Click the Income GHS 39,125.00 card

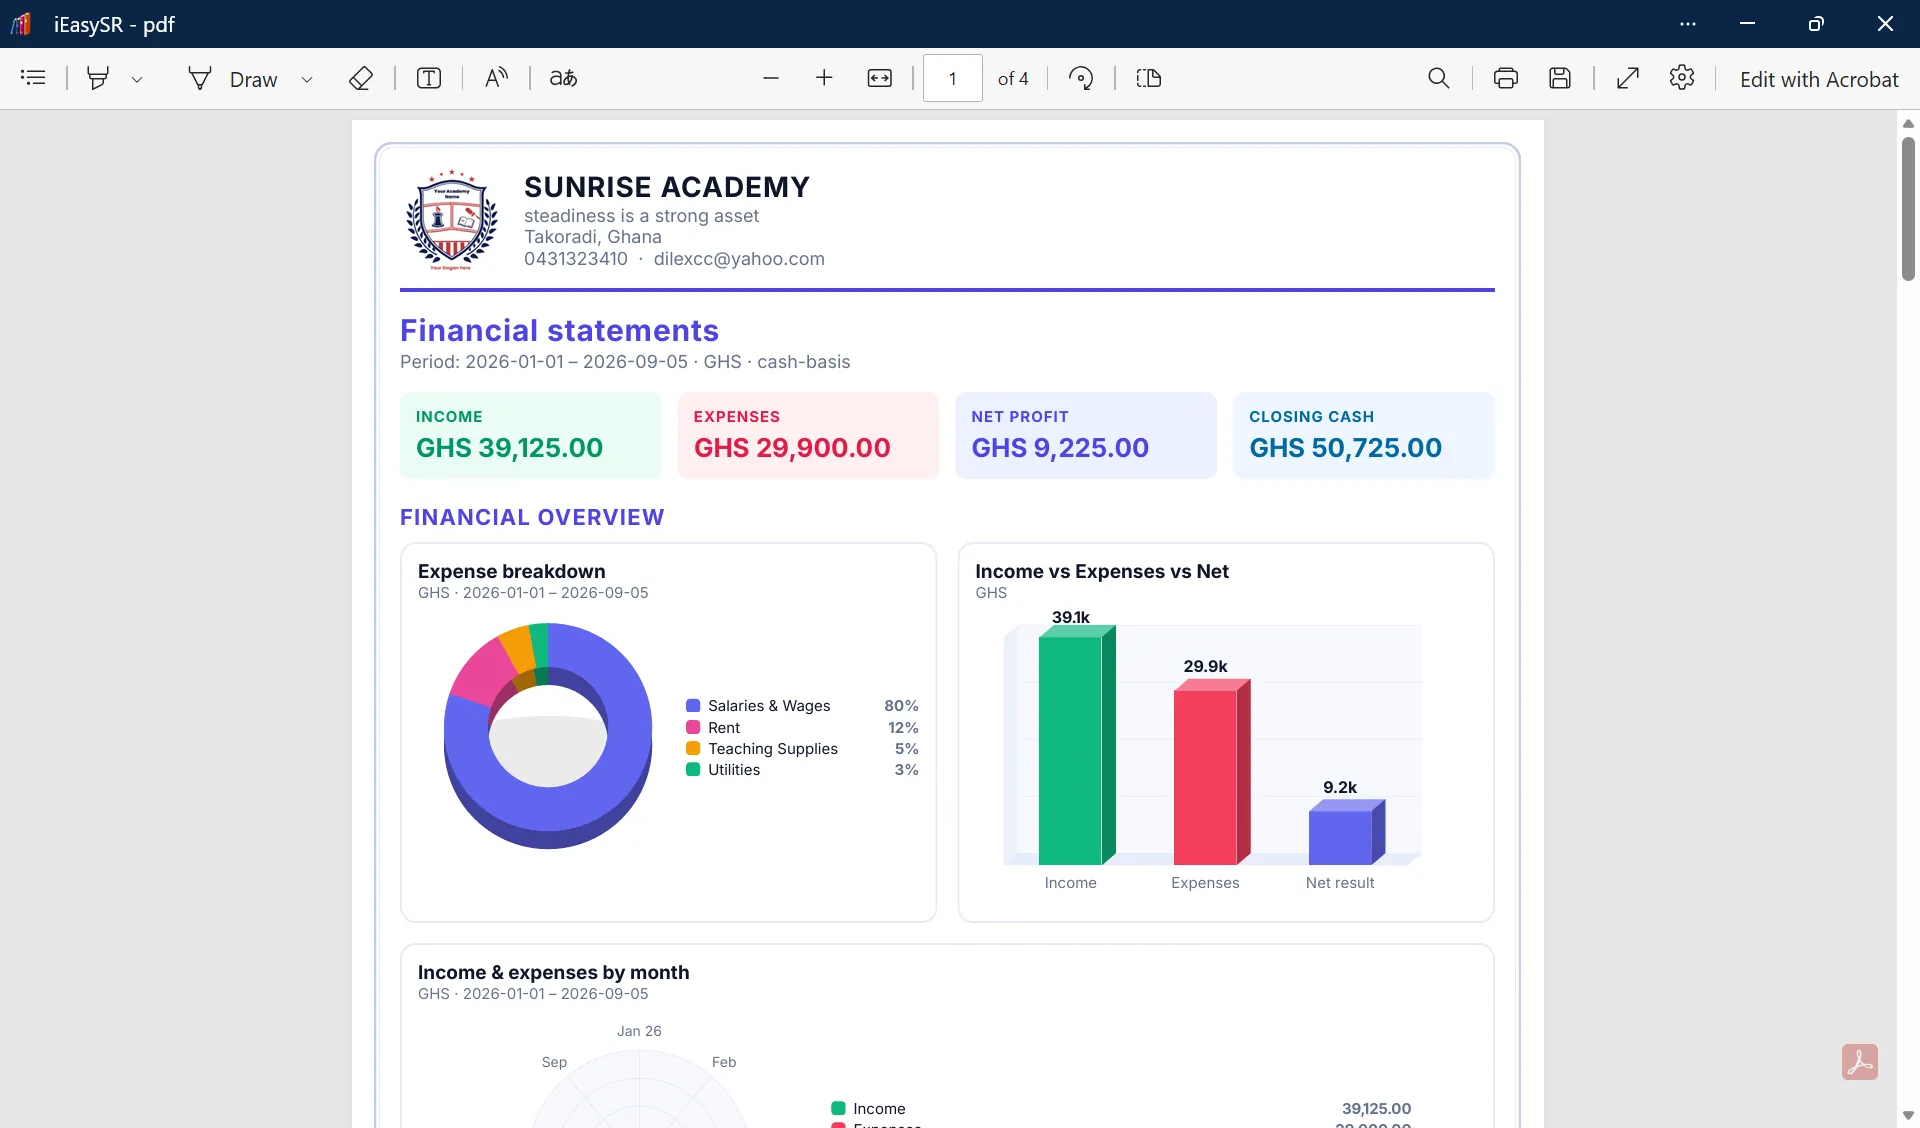[531, 435]
